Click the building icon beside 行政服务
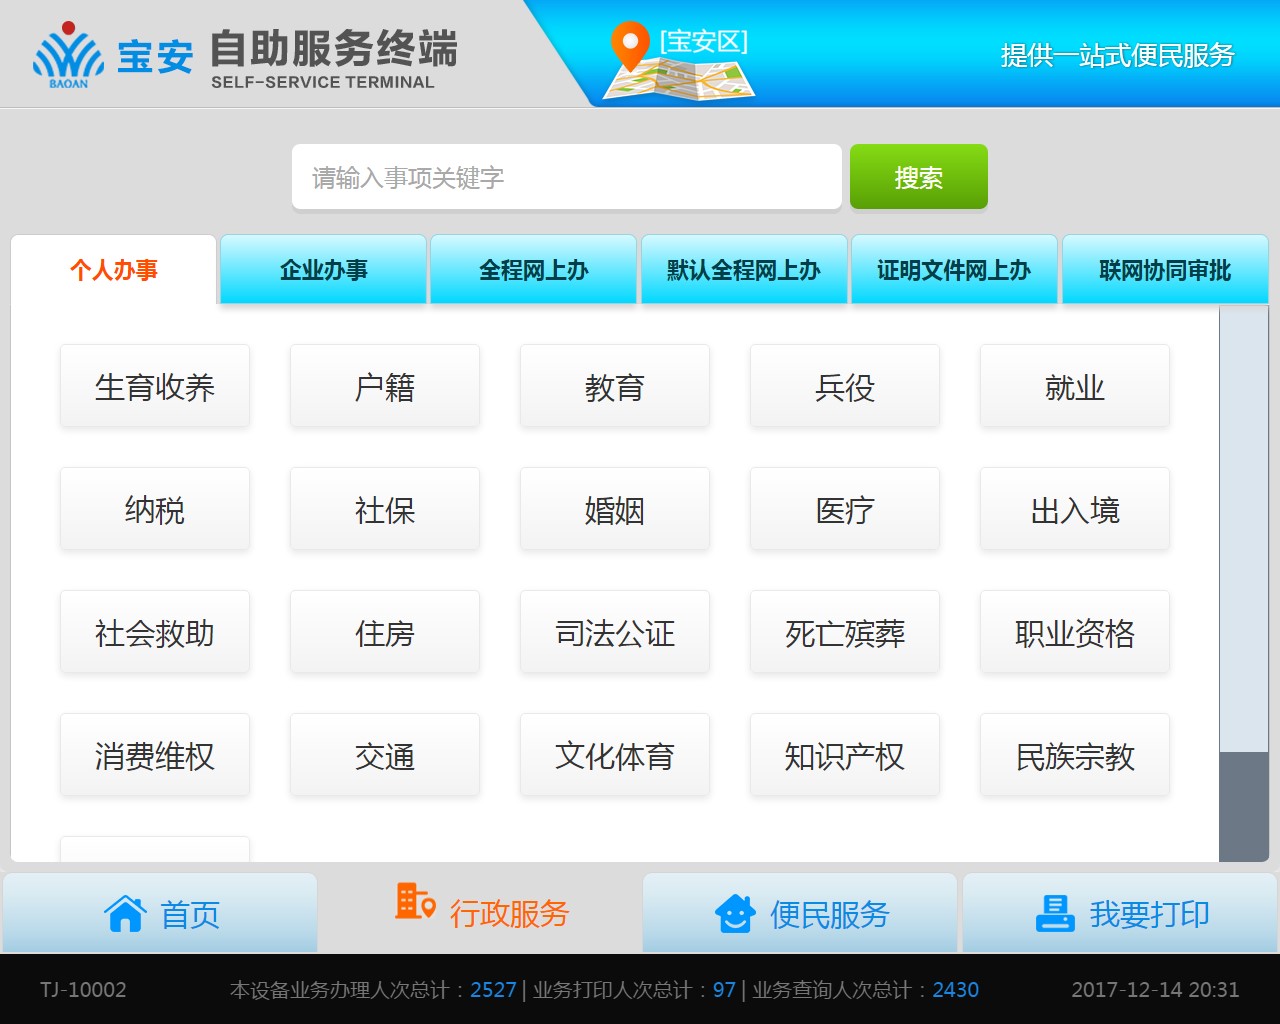 point(414,901)
